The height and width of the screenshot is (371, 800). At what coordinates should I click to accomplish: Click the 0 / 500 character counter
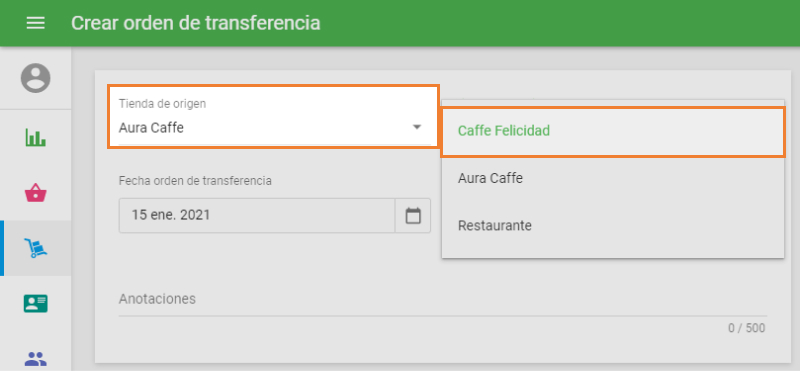point(746,328)
